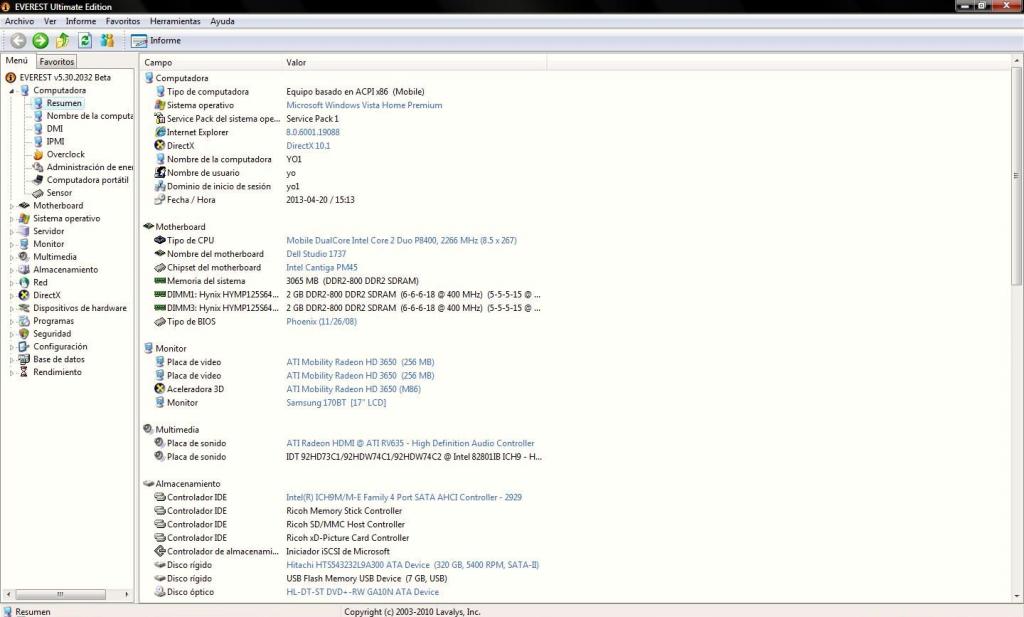The width and height of the screenshot is (1024, 617).
Task: Open the Ver menu
Action: click(x=50, y=21)
